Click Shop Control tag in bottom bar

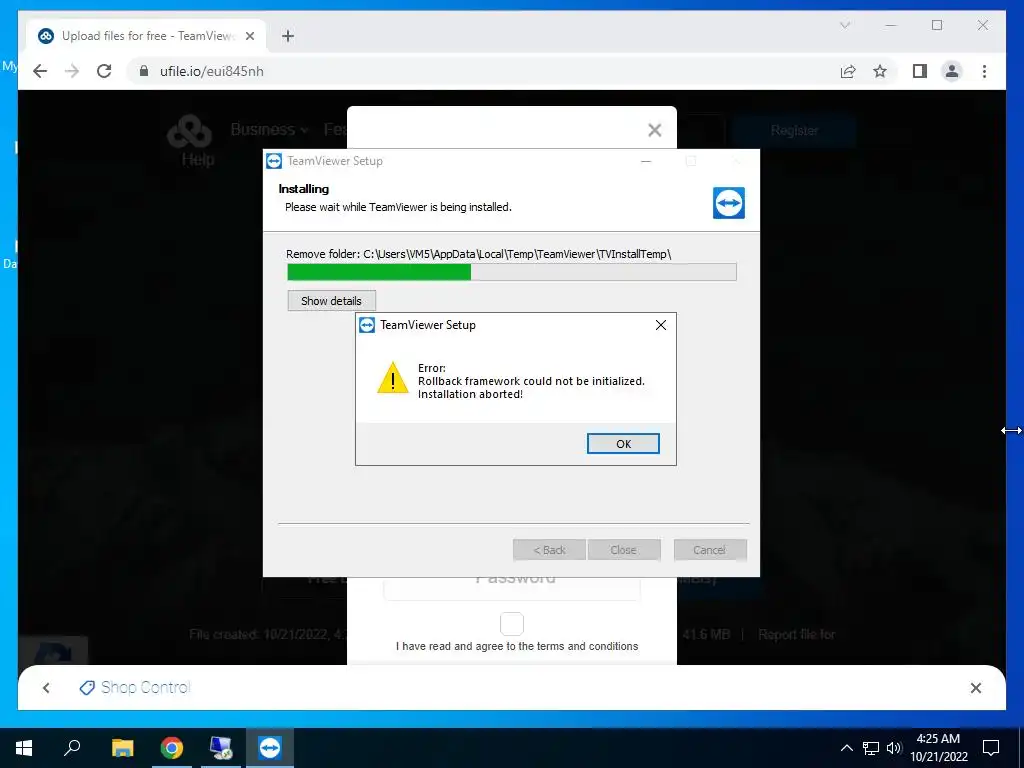pos(135,687)
